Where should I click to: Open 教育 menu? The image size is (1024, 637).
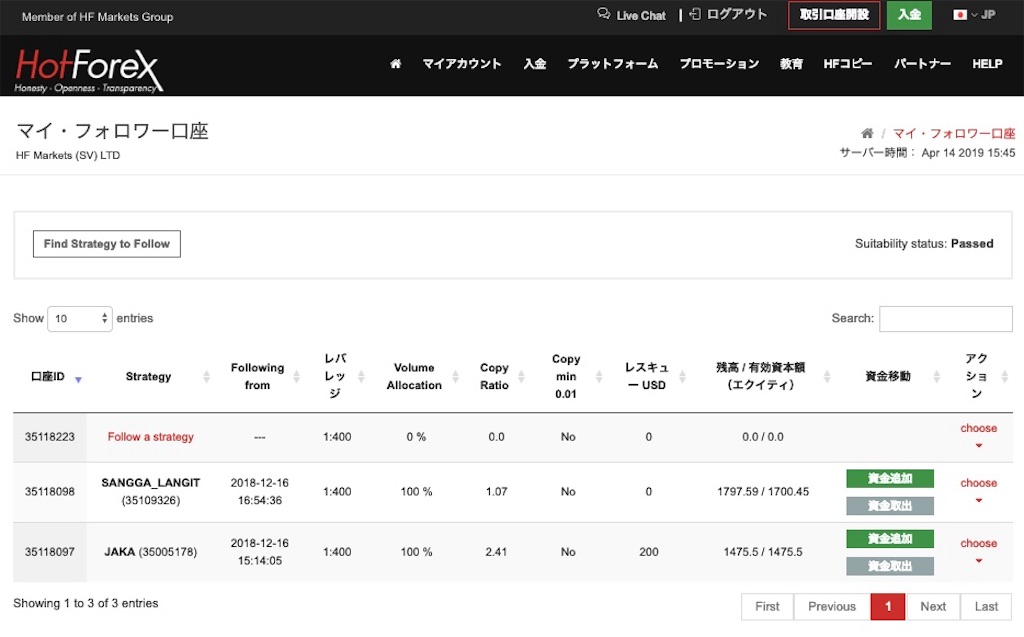click(x=791, y=63)
